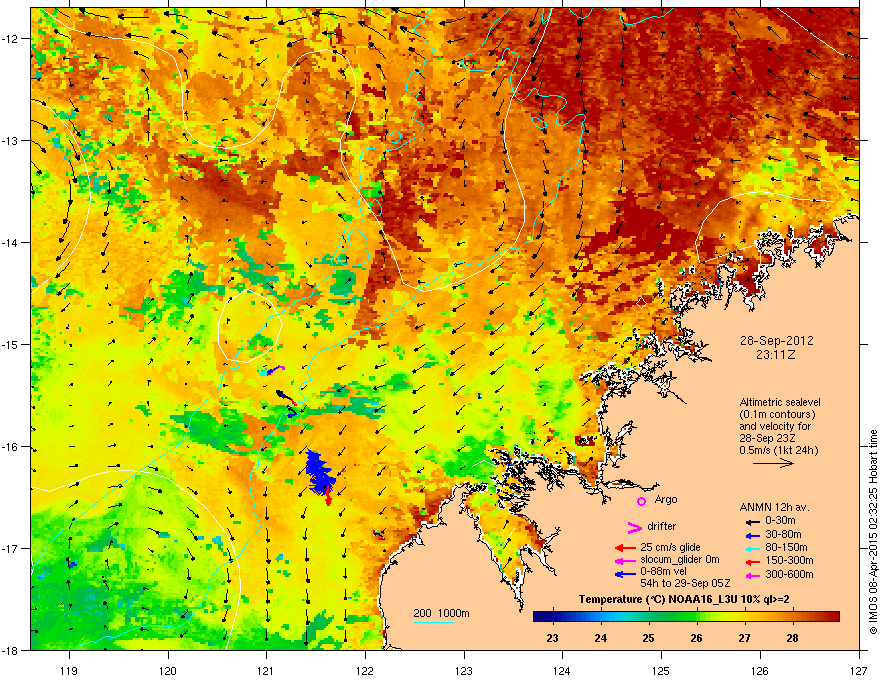Click the magenta drifter chevron legend symbol

[x=634, y=527]
